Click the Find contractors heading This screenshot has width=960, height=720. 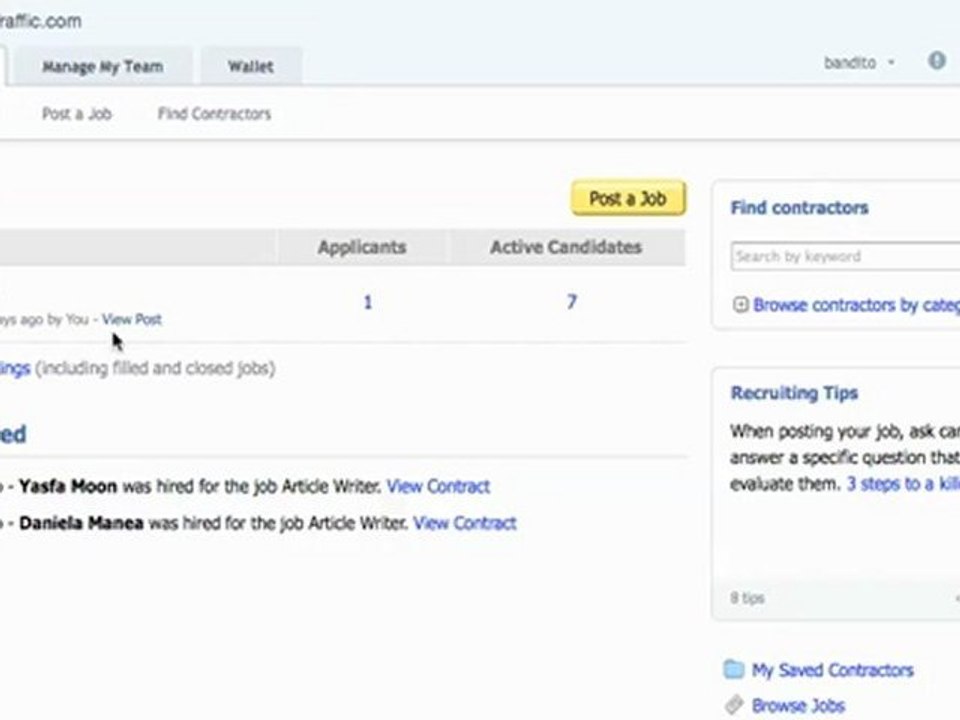tap(799, 208)
